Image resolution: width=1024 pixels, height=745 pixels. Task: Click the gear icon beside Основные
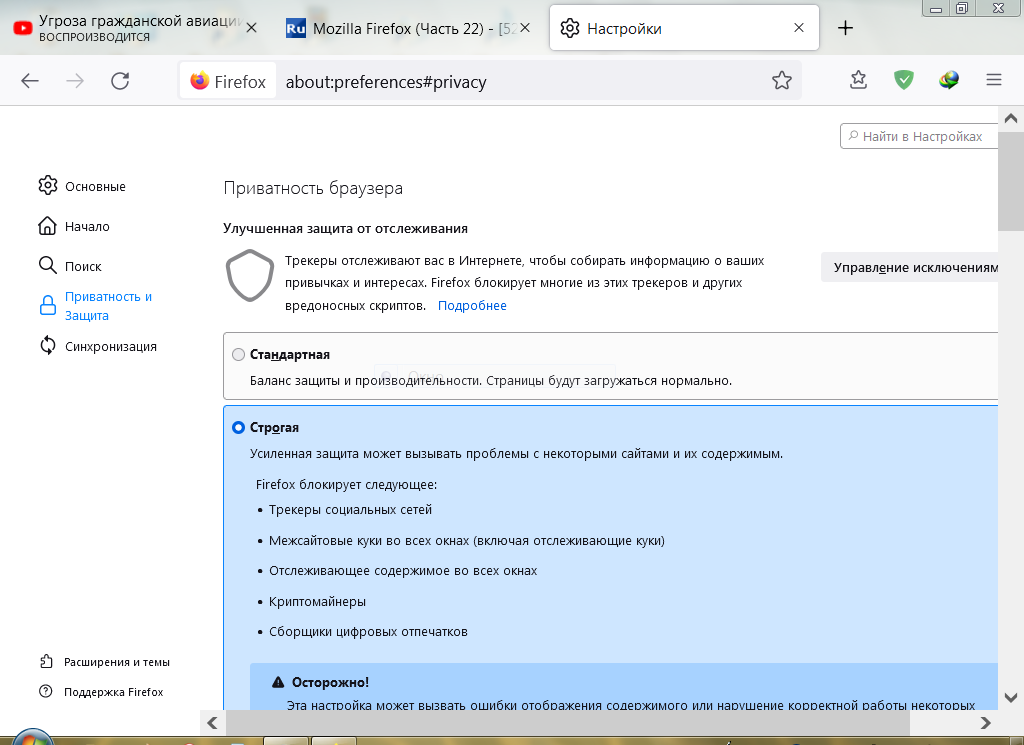point(48,185)
